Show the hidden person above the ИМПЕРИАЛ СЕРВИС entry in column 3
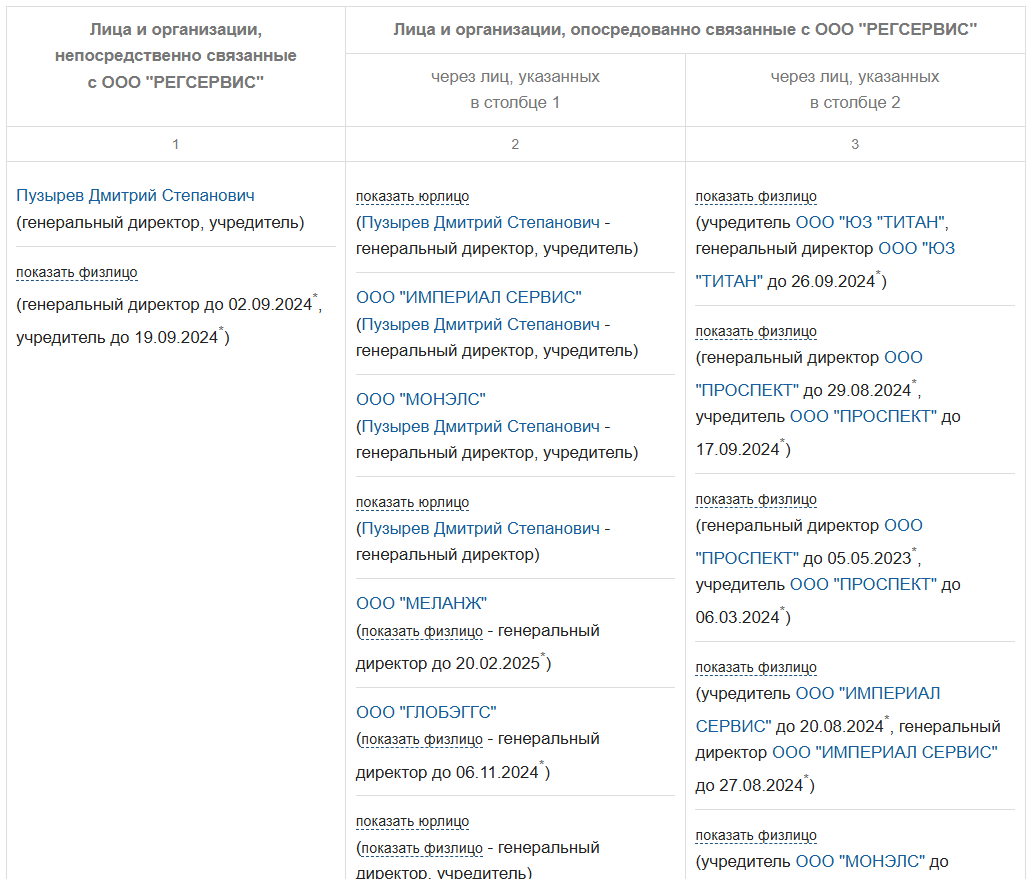 (x=756, y=667)
